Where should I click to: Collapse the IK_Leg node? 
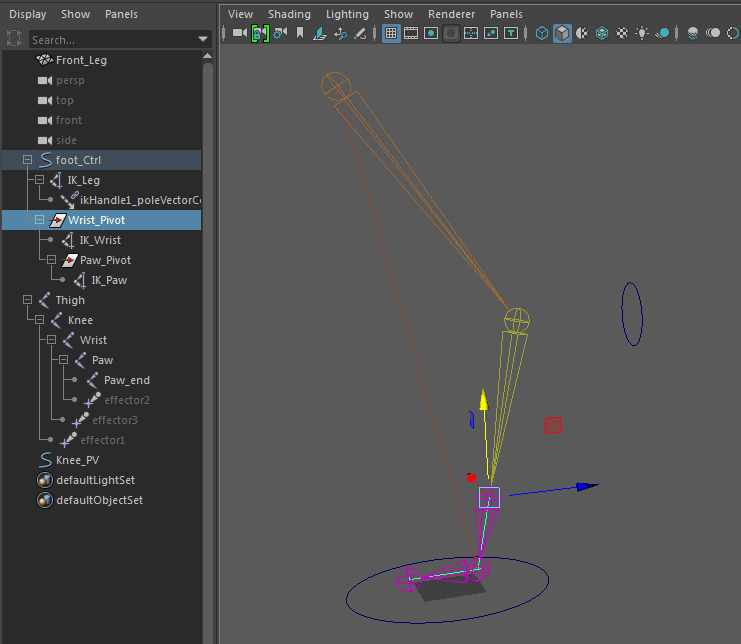[x=40, y=180]
